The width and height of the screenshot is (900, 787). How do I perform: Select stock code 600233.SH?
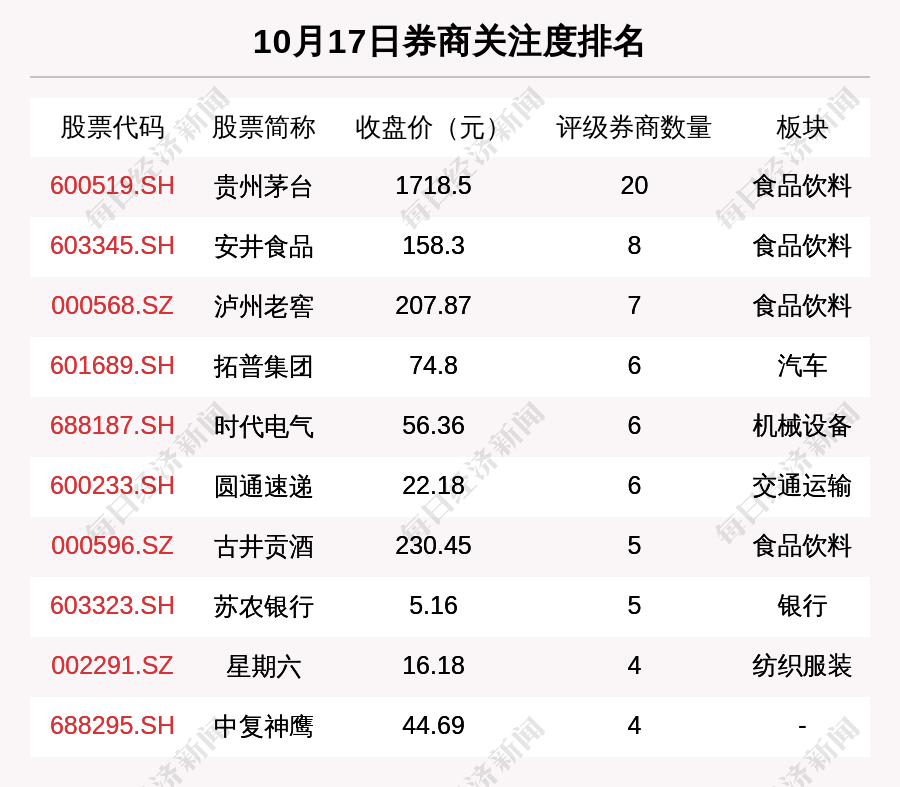click(112, 486)
